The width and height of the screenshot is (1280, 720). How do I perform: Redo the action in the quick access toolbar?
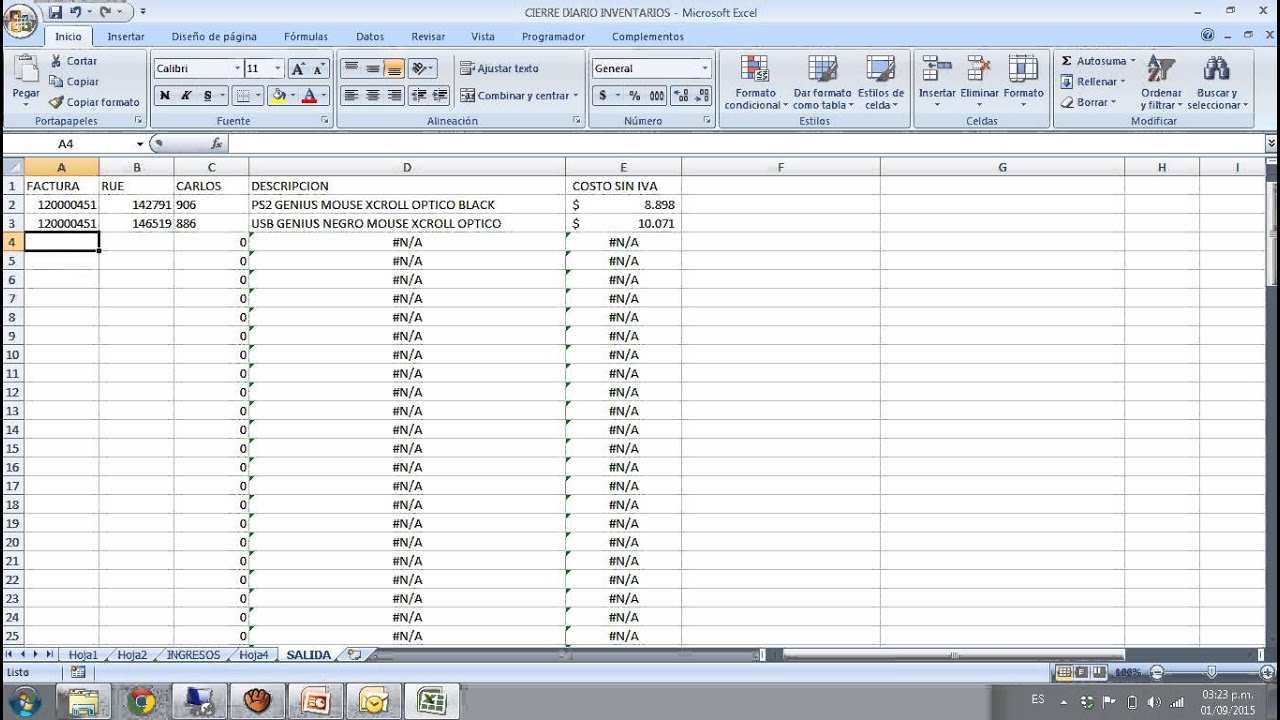105,12
